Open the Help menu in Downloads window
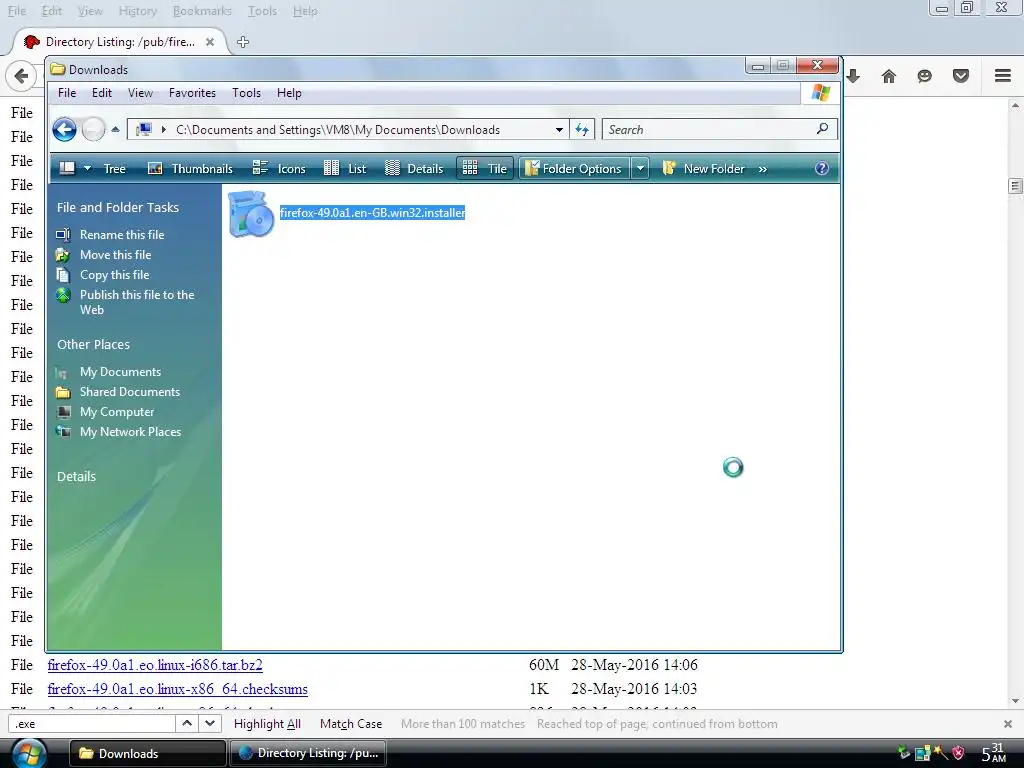Screen dimensions: 1024x768 [x=289, y=93]
